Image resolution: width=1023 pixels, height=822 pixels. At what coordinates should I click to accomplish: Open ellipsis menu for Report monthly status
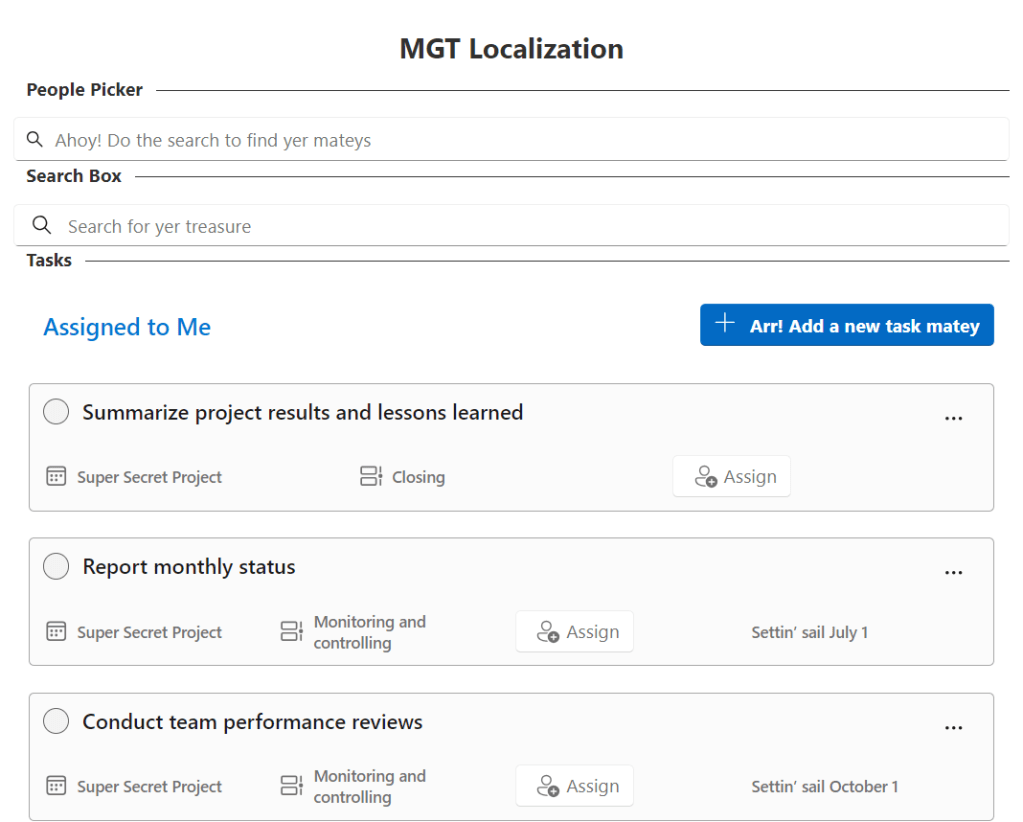953,572
